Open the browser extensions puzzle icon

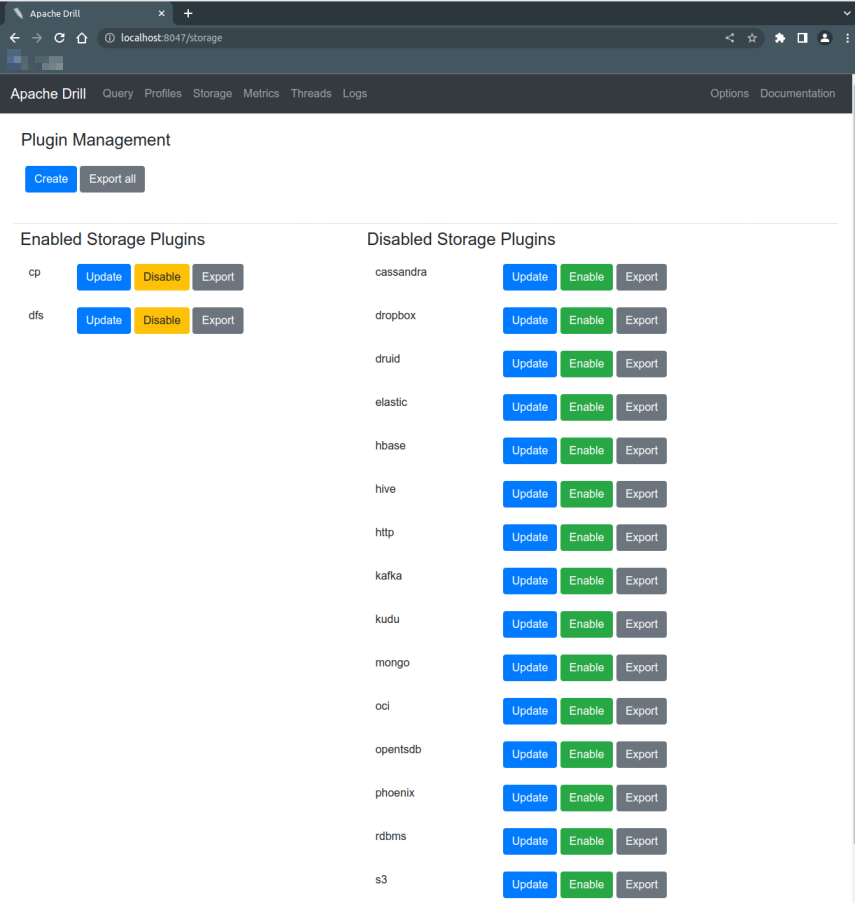point(780,38)
